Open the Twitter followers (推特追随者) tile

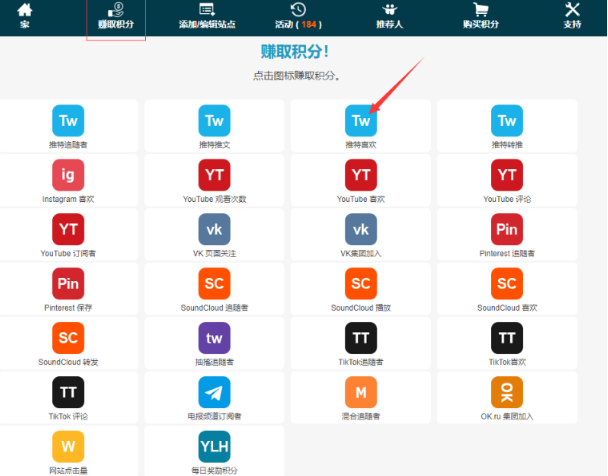click(68, 122)
